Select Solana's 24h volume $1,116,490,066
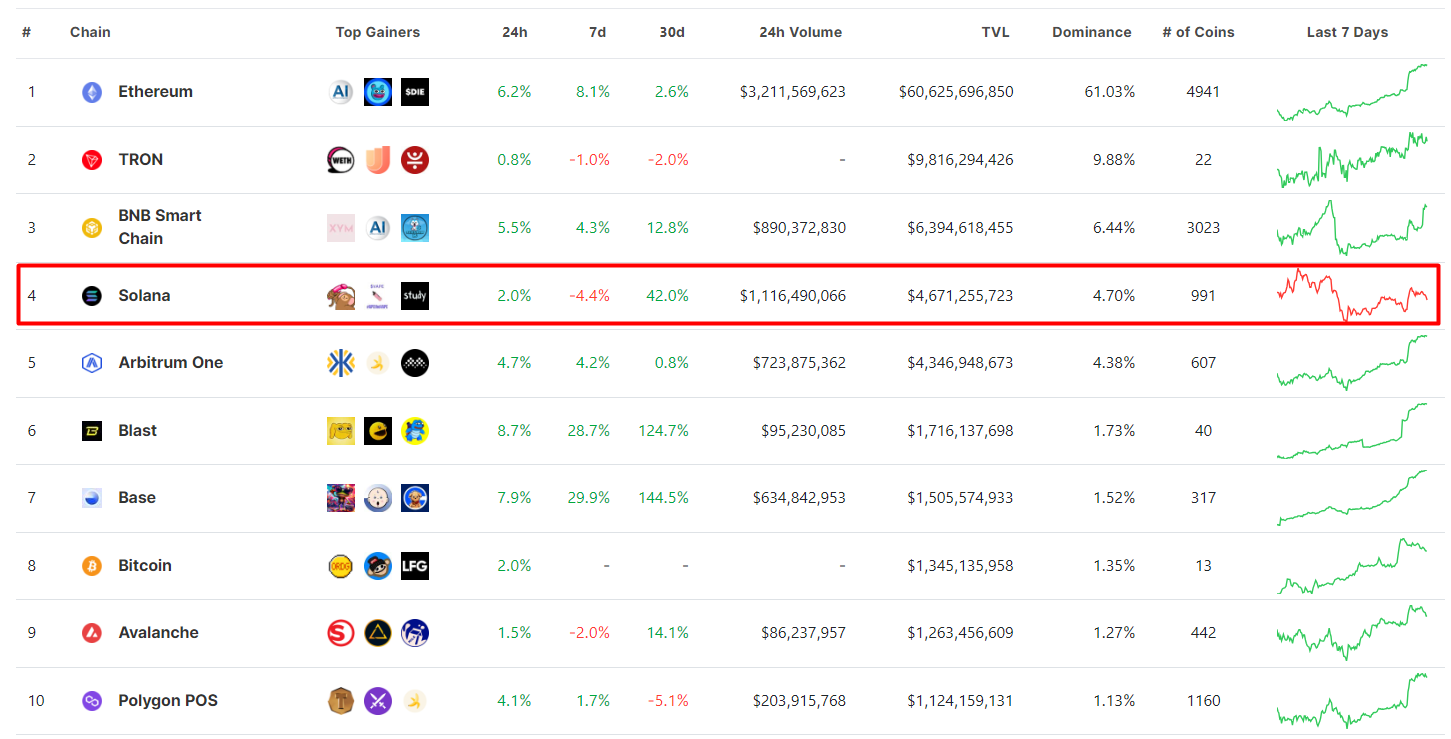This screenshot has height=739, width=1451. pyautogui.click(x=793, y=296)
